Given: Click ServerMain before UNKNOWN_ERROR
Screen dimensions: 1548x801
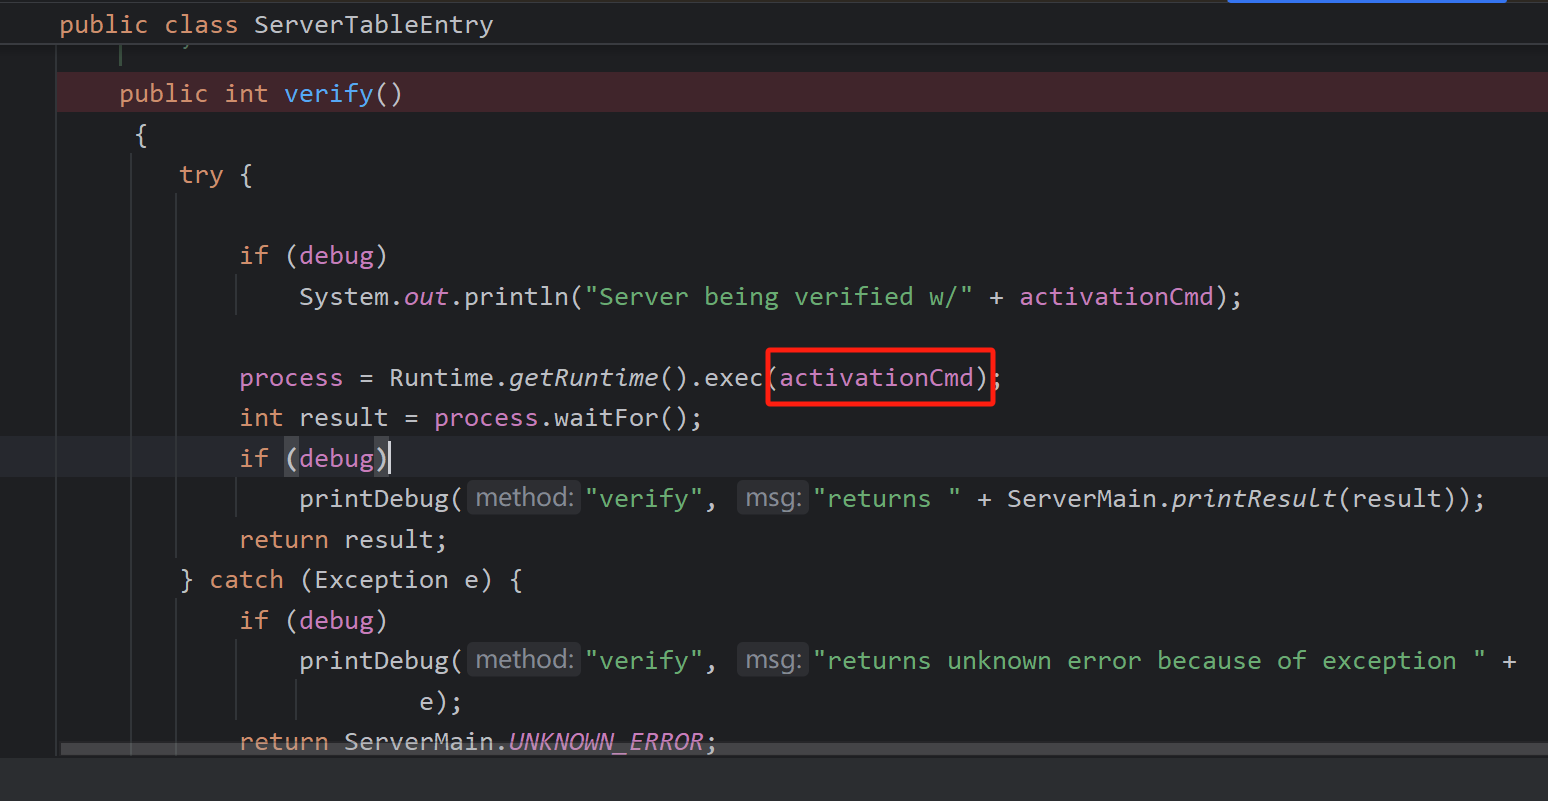Looking at the screenshot, I should 419,742.
